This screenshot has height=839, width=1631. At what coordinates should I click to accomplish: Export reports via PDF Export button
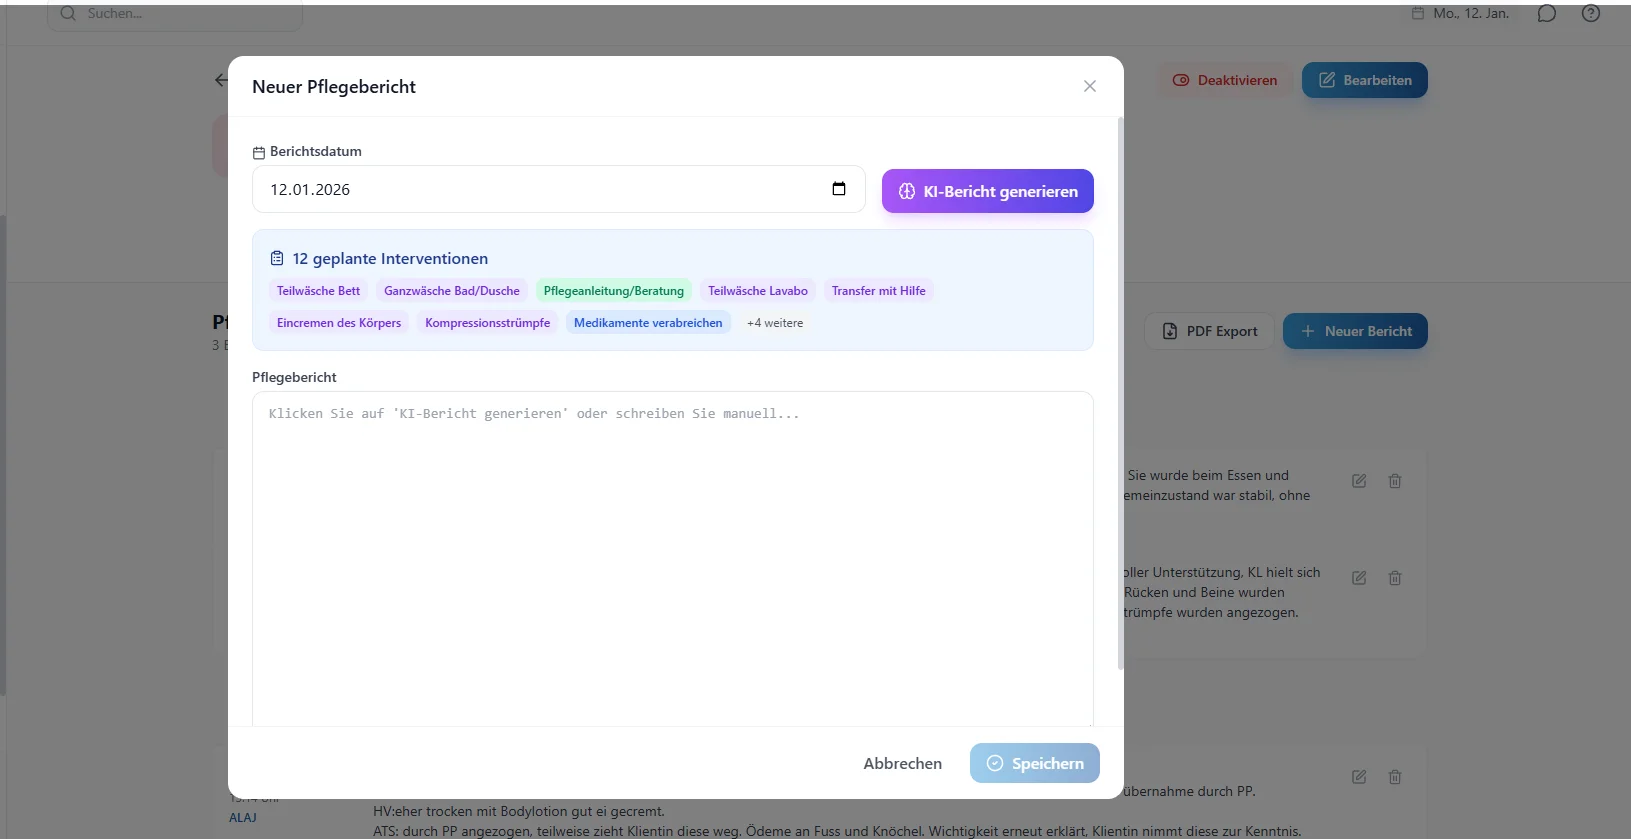(1210, 331)
